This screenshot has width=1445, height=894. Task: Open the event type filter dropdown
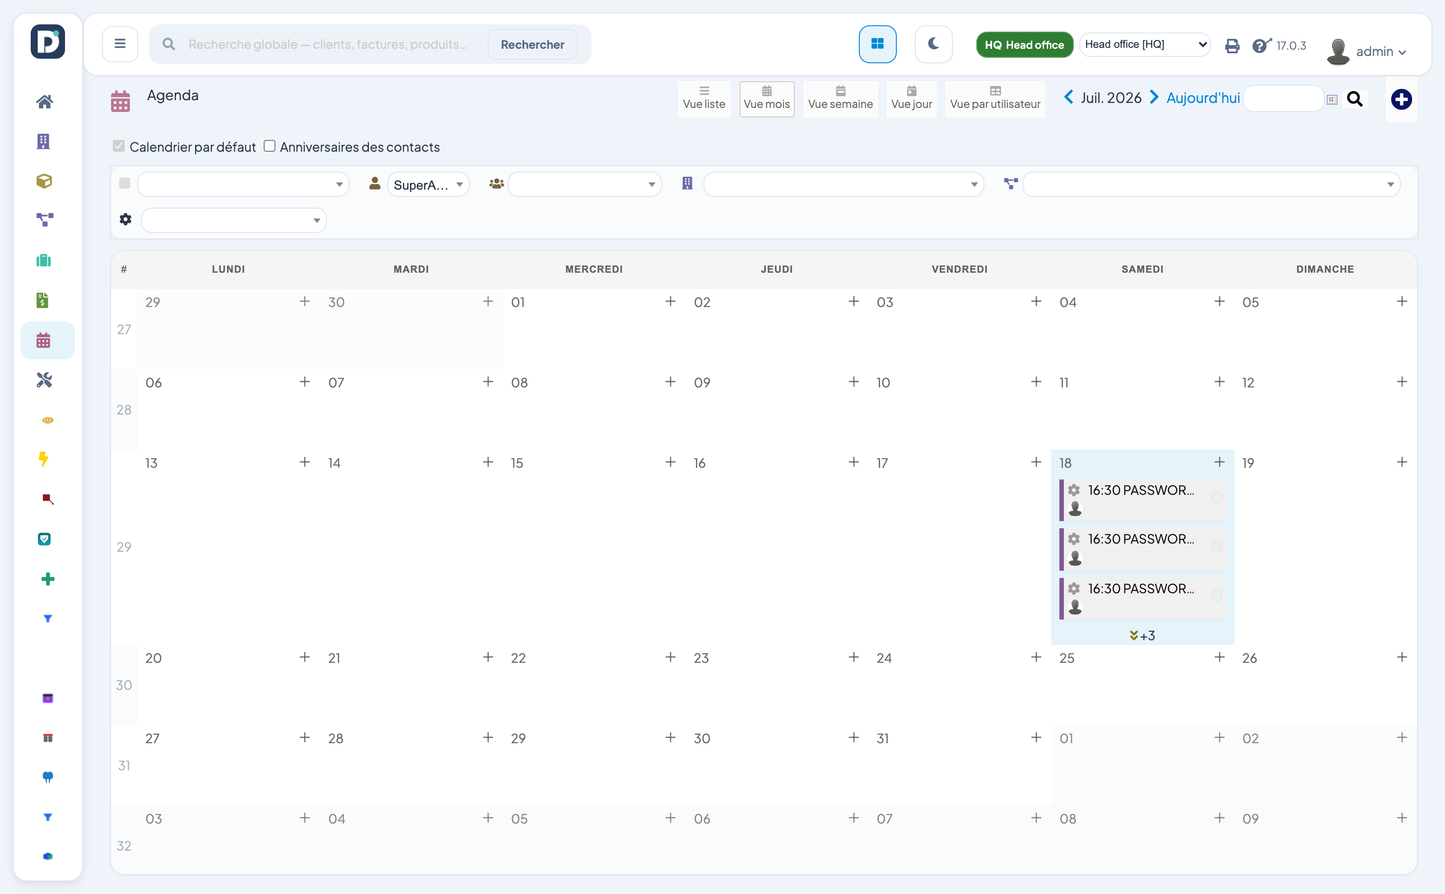point(243,184)
